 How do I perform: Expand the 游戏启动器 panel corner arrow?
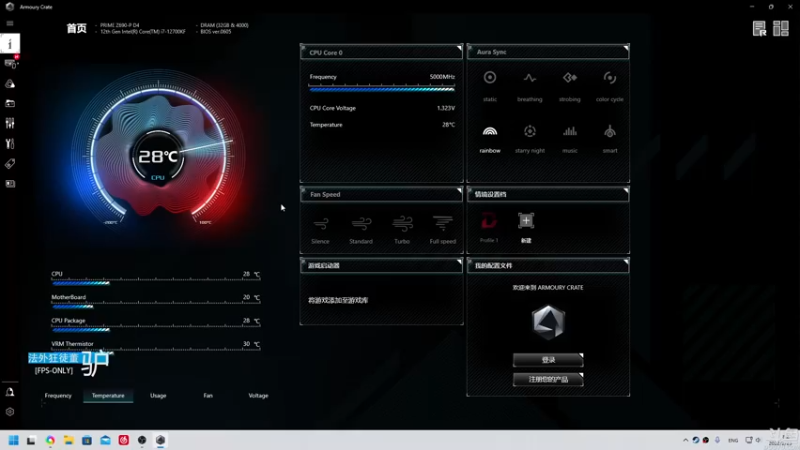point(459,262)
